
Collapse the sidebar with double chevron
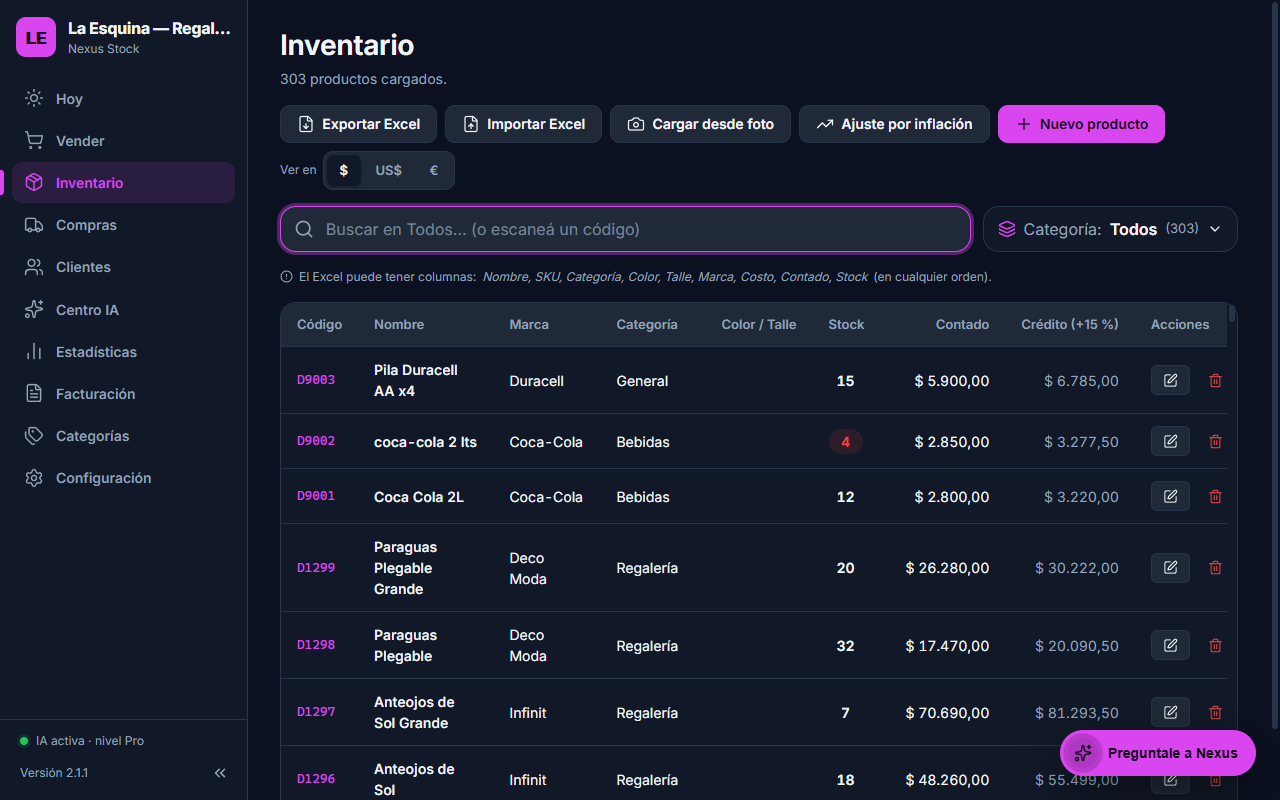[x=220, y=773]
